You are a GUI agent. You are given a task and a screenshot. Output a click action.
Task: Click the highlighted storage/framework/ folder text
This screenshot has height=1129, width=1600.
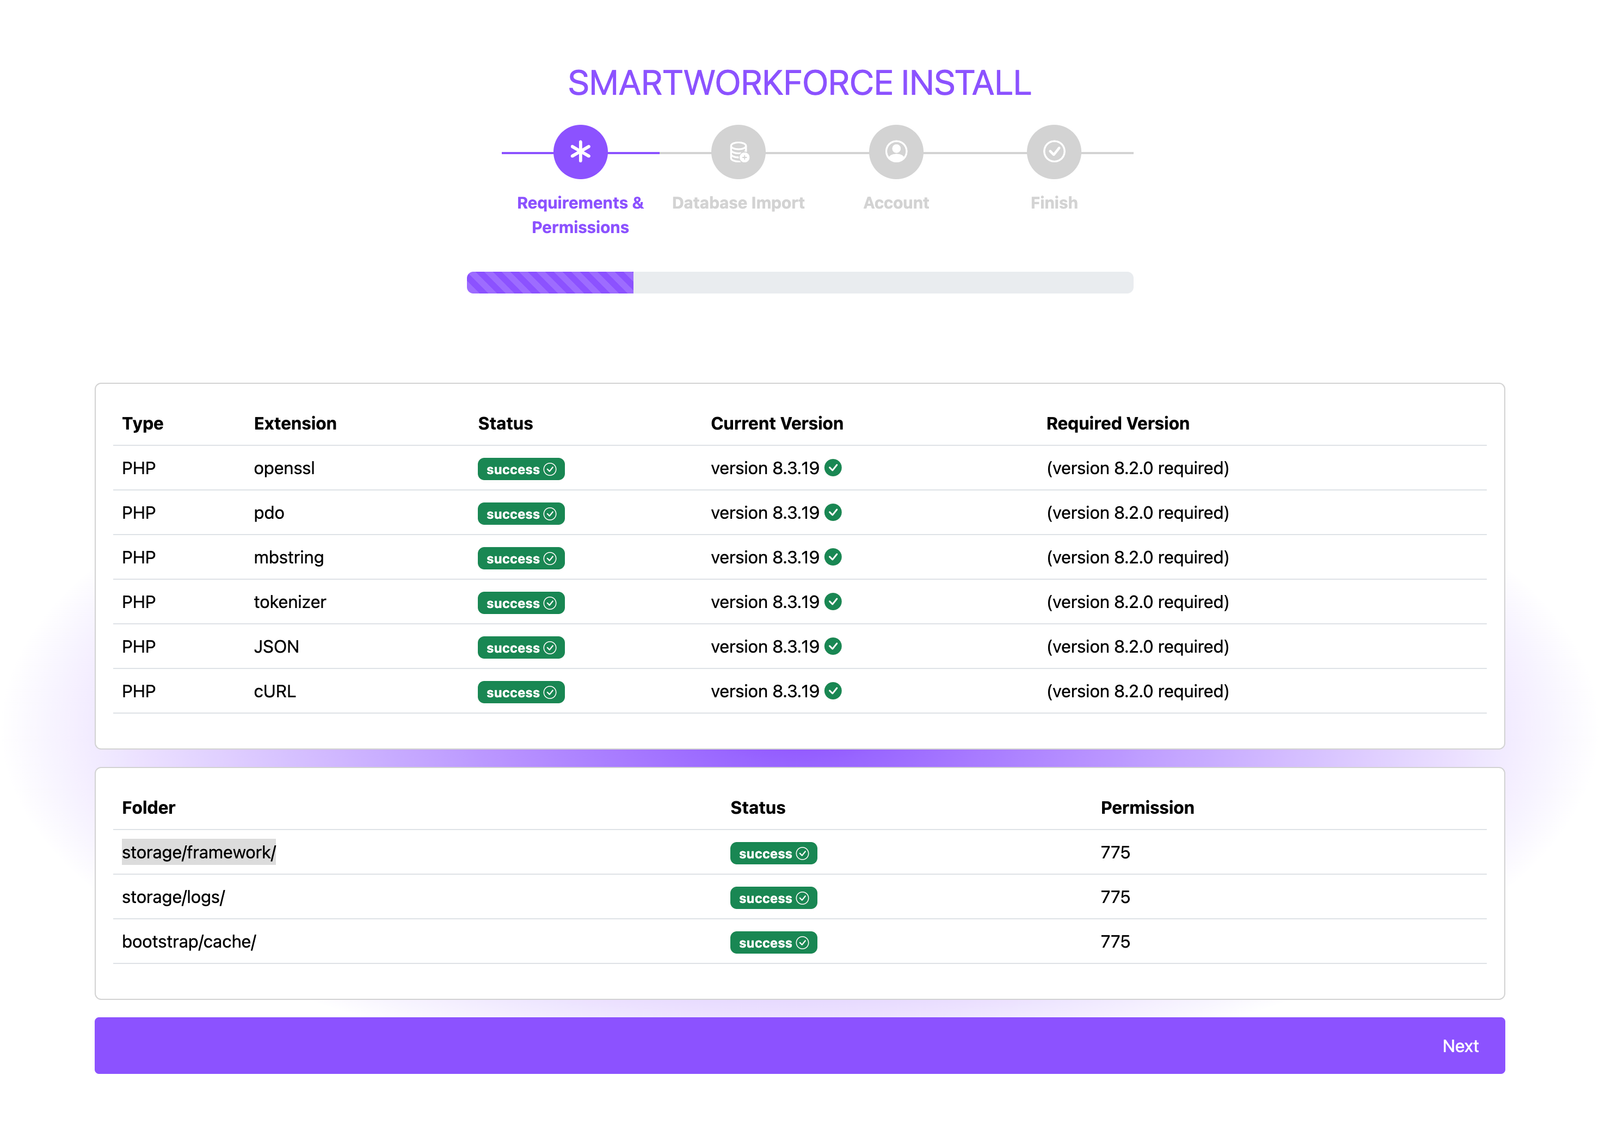[199, 852]
